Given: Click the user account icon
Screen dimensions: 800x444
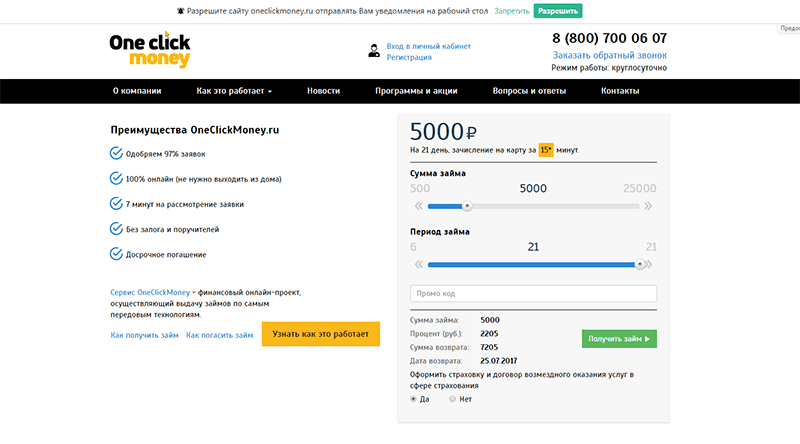Looking at the screenshot, I should (x=374, y=51).
